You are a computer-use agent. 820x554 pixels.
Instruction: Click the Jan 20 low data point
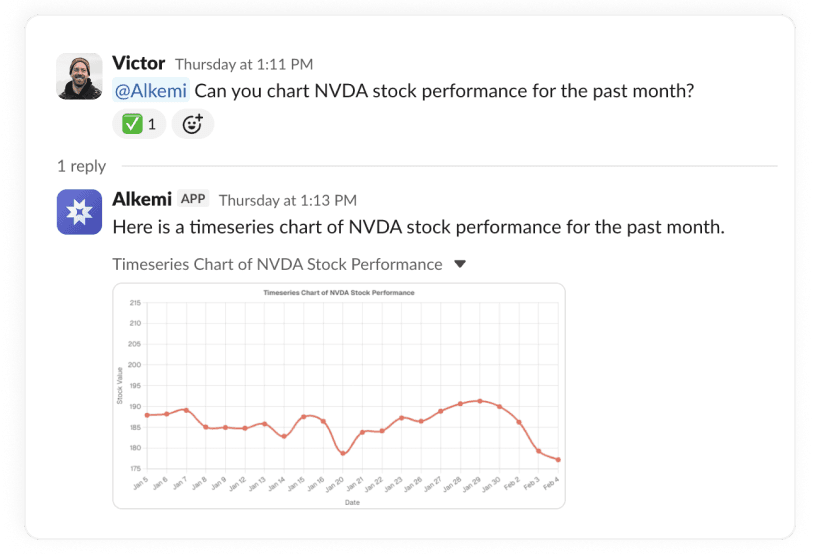point(343,453)
